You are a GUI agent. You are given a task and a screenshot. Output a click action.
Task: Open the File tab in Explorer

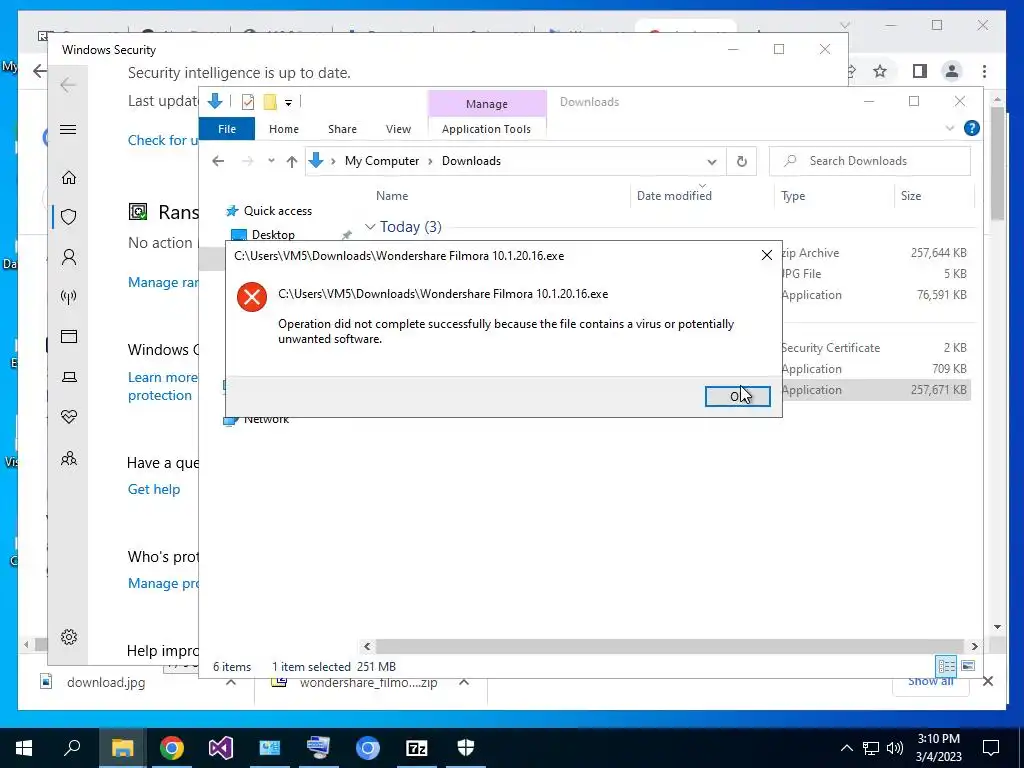pos(227,129)
